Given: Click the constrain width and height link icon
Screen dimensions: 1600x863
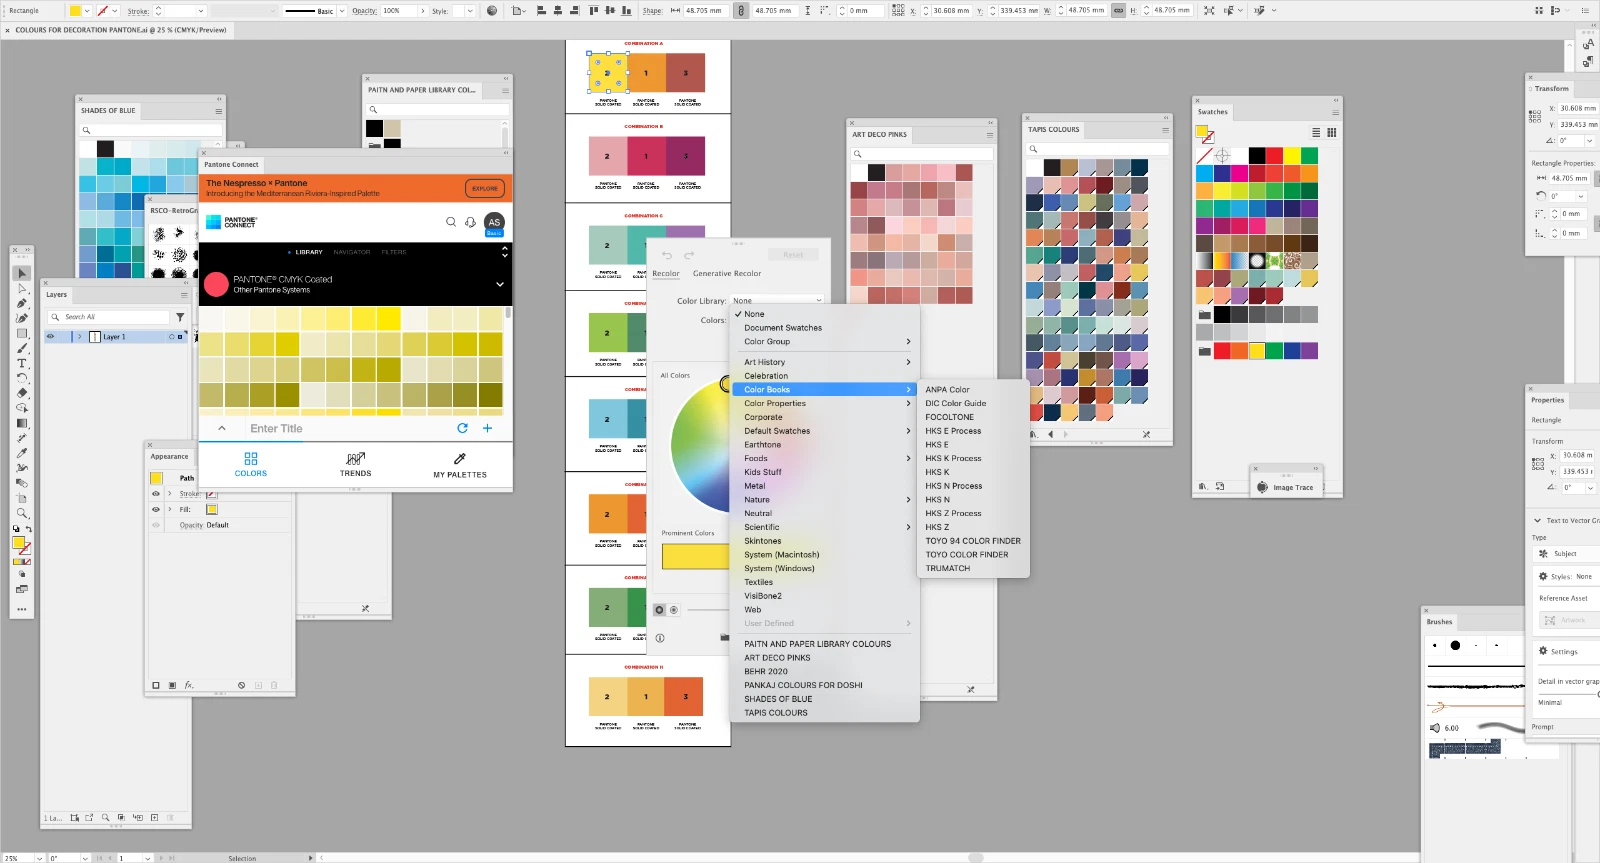Looking at the screenshot, I should tap(1118, 10).
